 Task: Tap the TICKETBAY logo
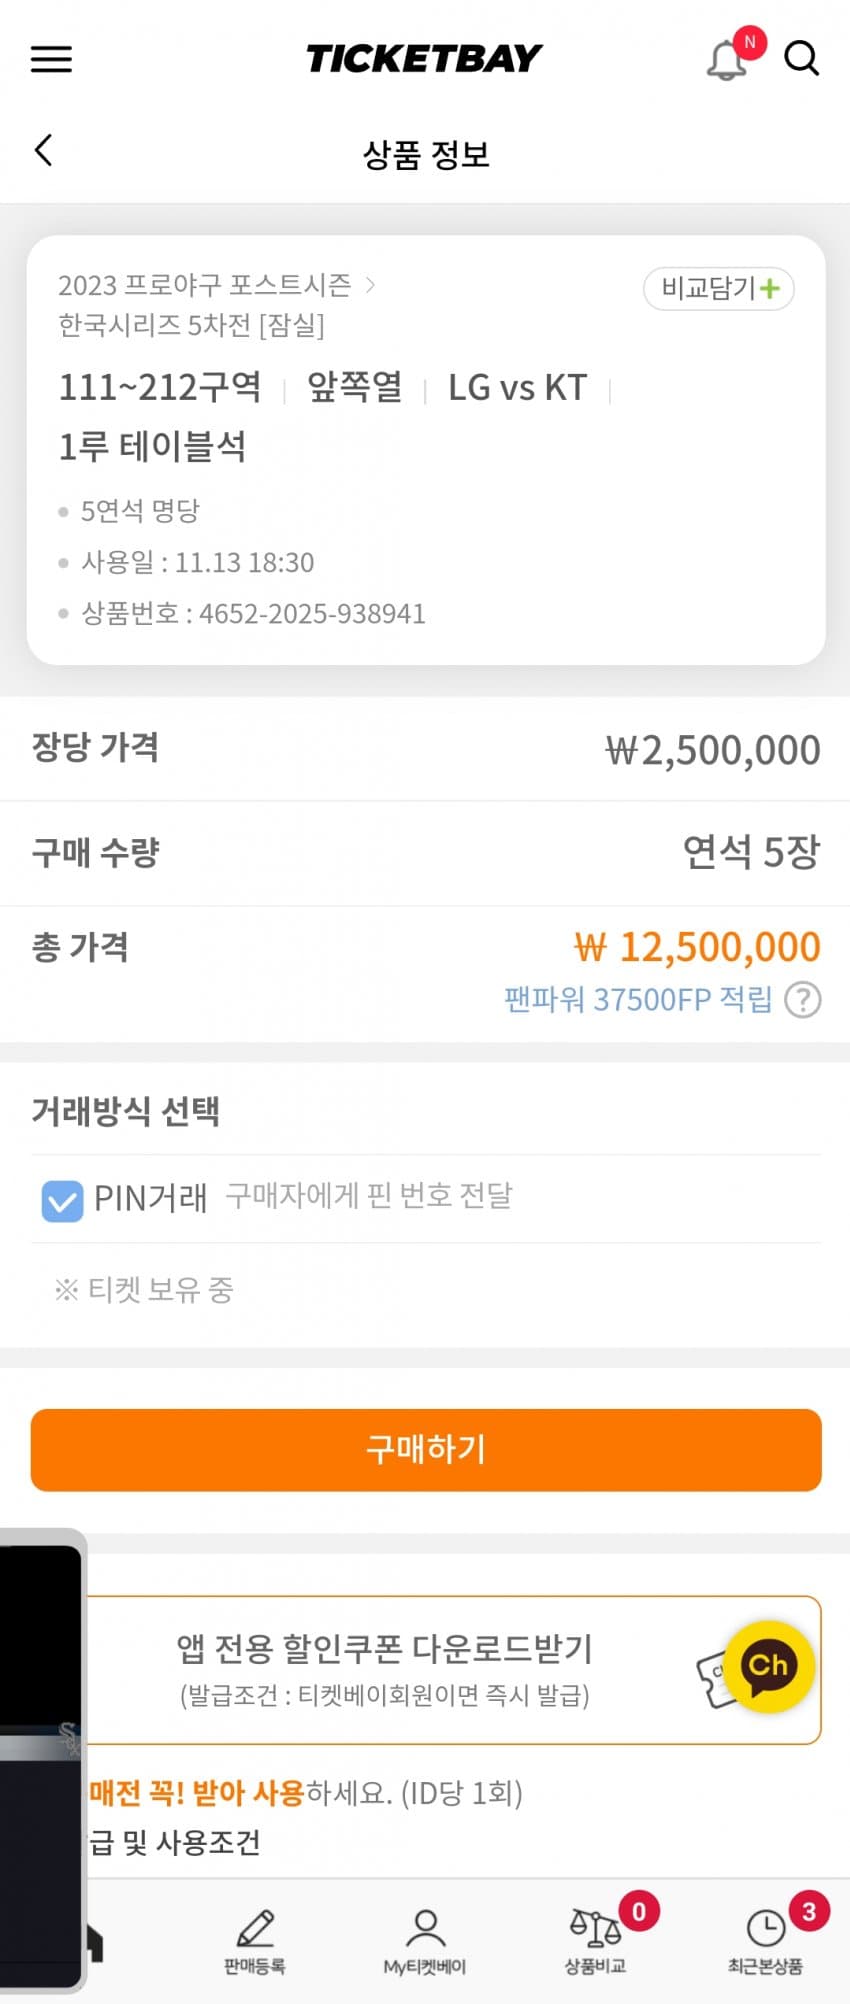tap(424, 59)
